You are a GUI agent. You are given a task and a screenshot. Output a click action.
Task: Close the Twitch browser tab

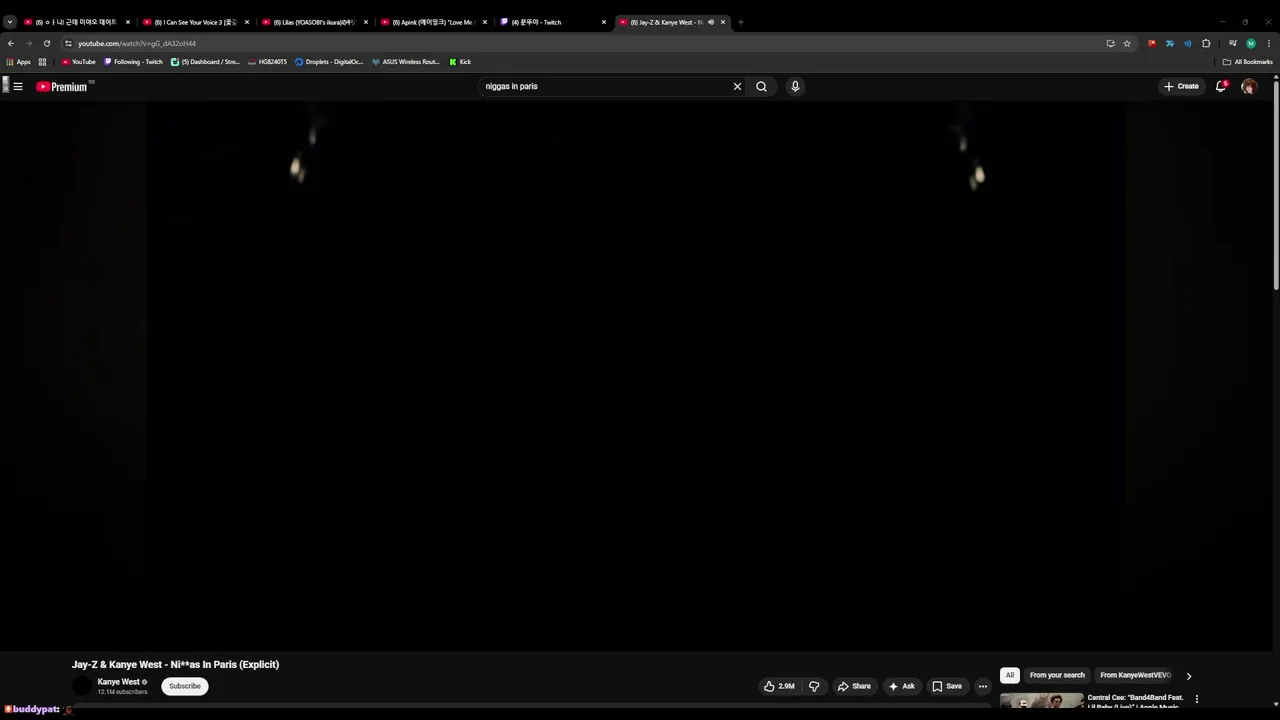[x=604, y=22]
